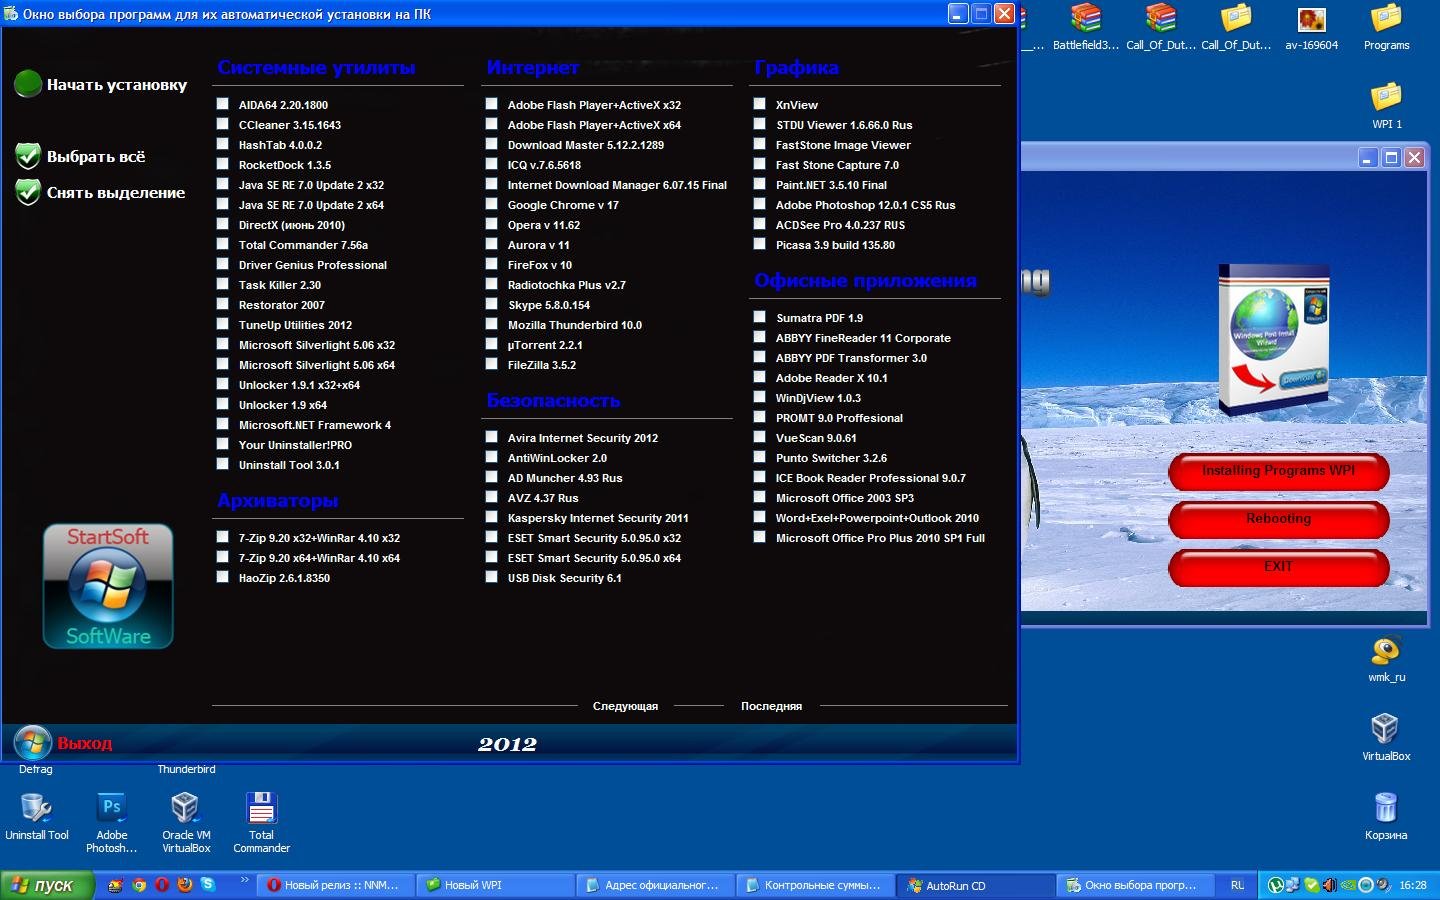
Task: Click the Windows orb exit icon
Action: [32, 743]
